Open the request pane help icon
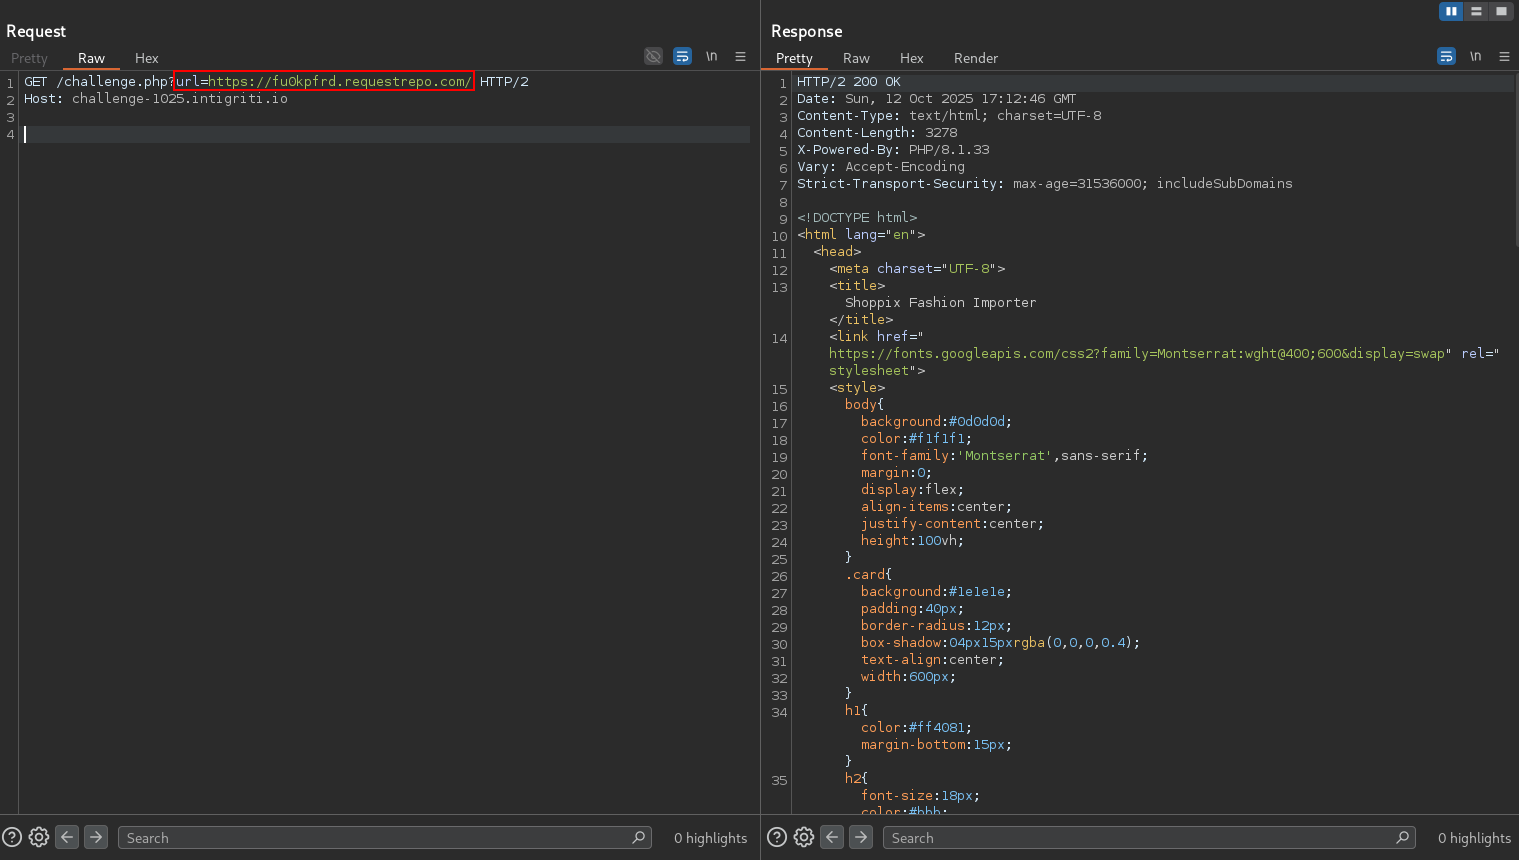1519x860 pixels. pyautogui.click(x=12, y=838)
